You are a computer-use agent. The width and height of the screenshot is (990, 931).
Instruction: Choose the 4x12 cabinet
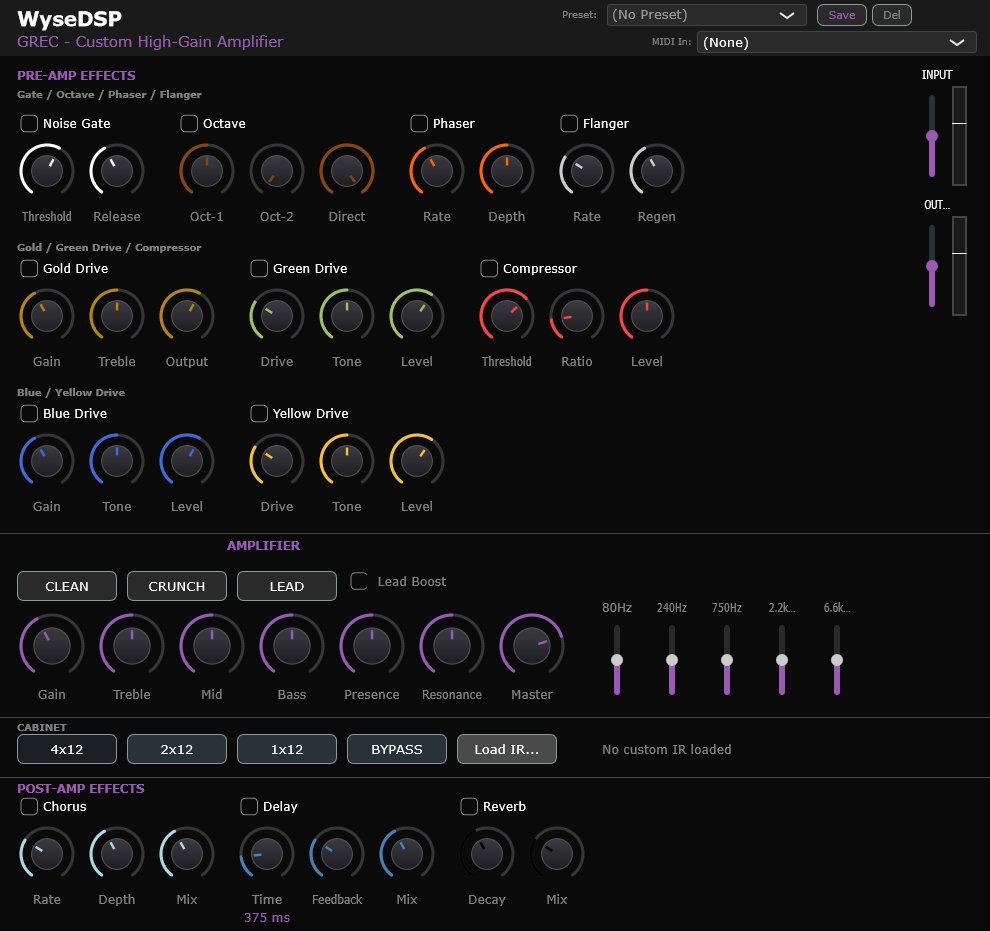67,749
